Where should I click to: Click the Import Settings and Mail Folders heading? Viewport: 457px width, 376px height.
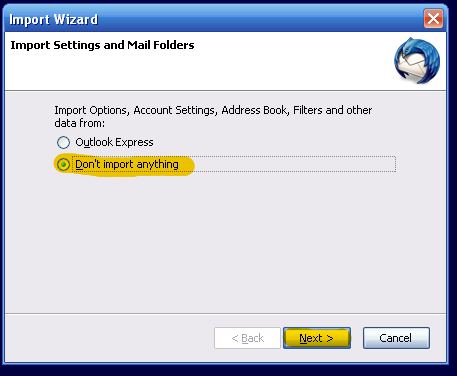(x=102, y=45)
